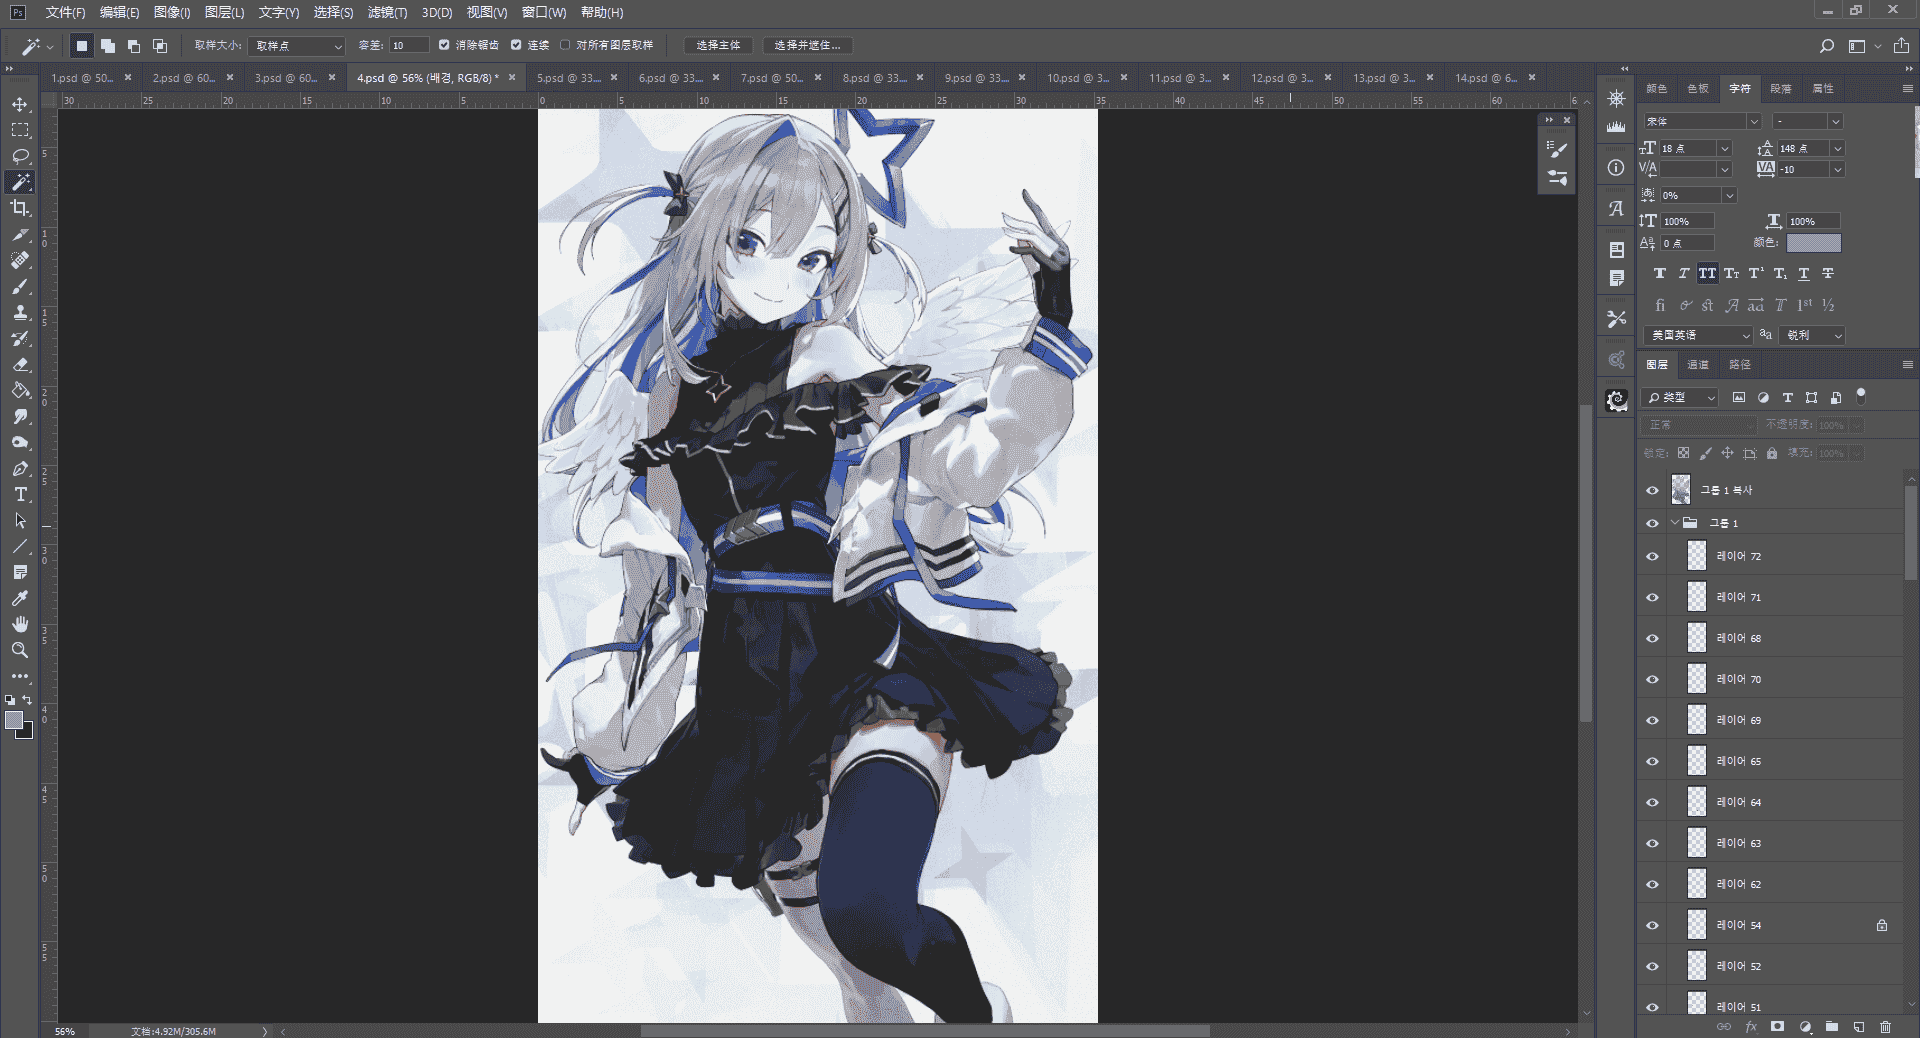Click the all caps TT button
1920x1038 pixels.
point(1707,273)
